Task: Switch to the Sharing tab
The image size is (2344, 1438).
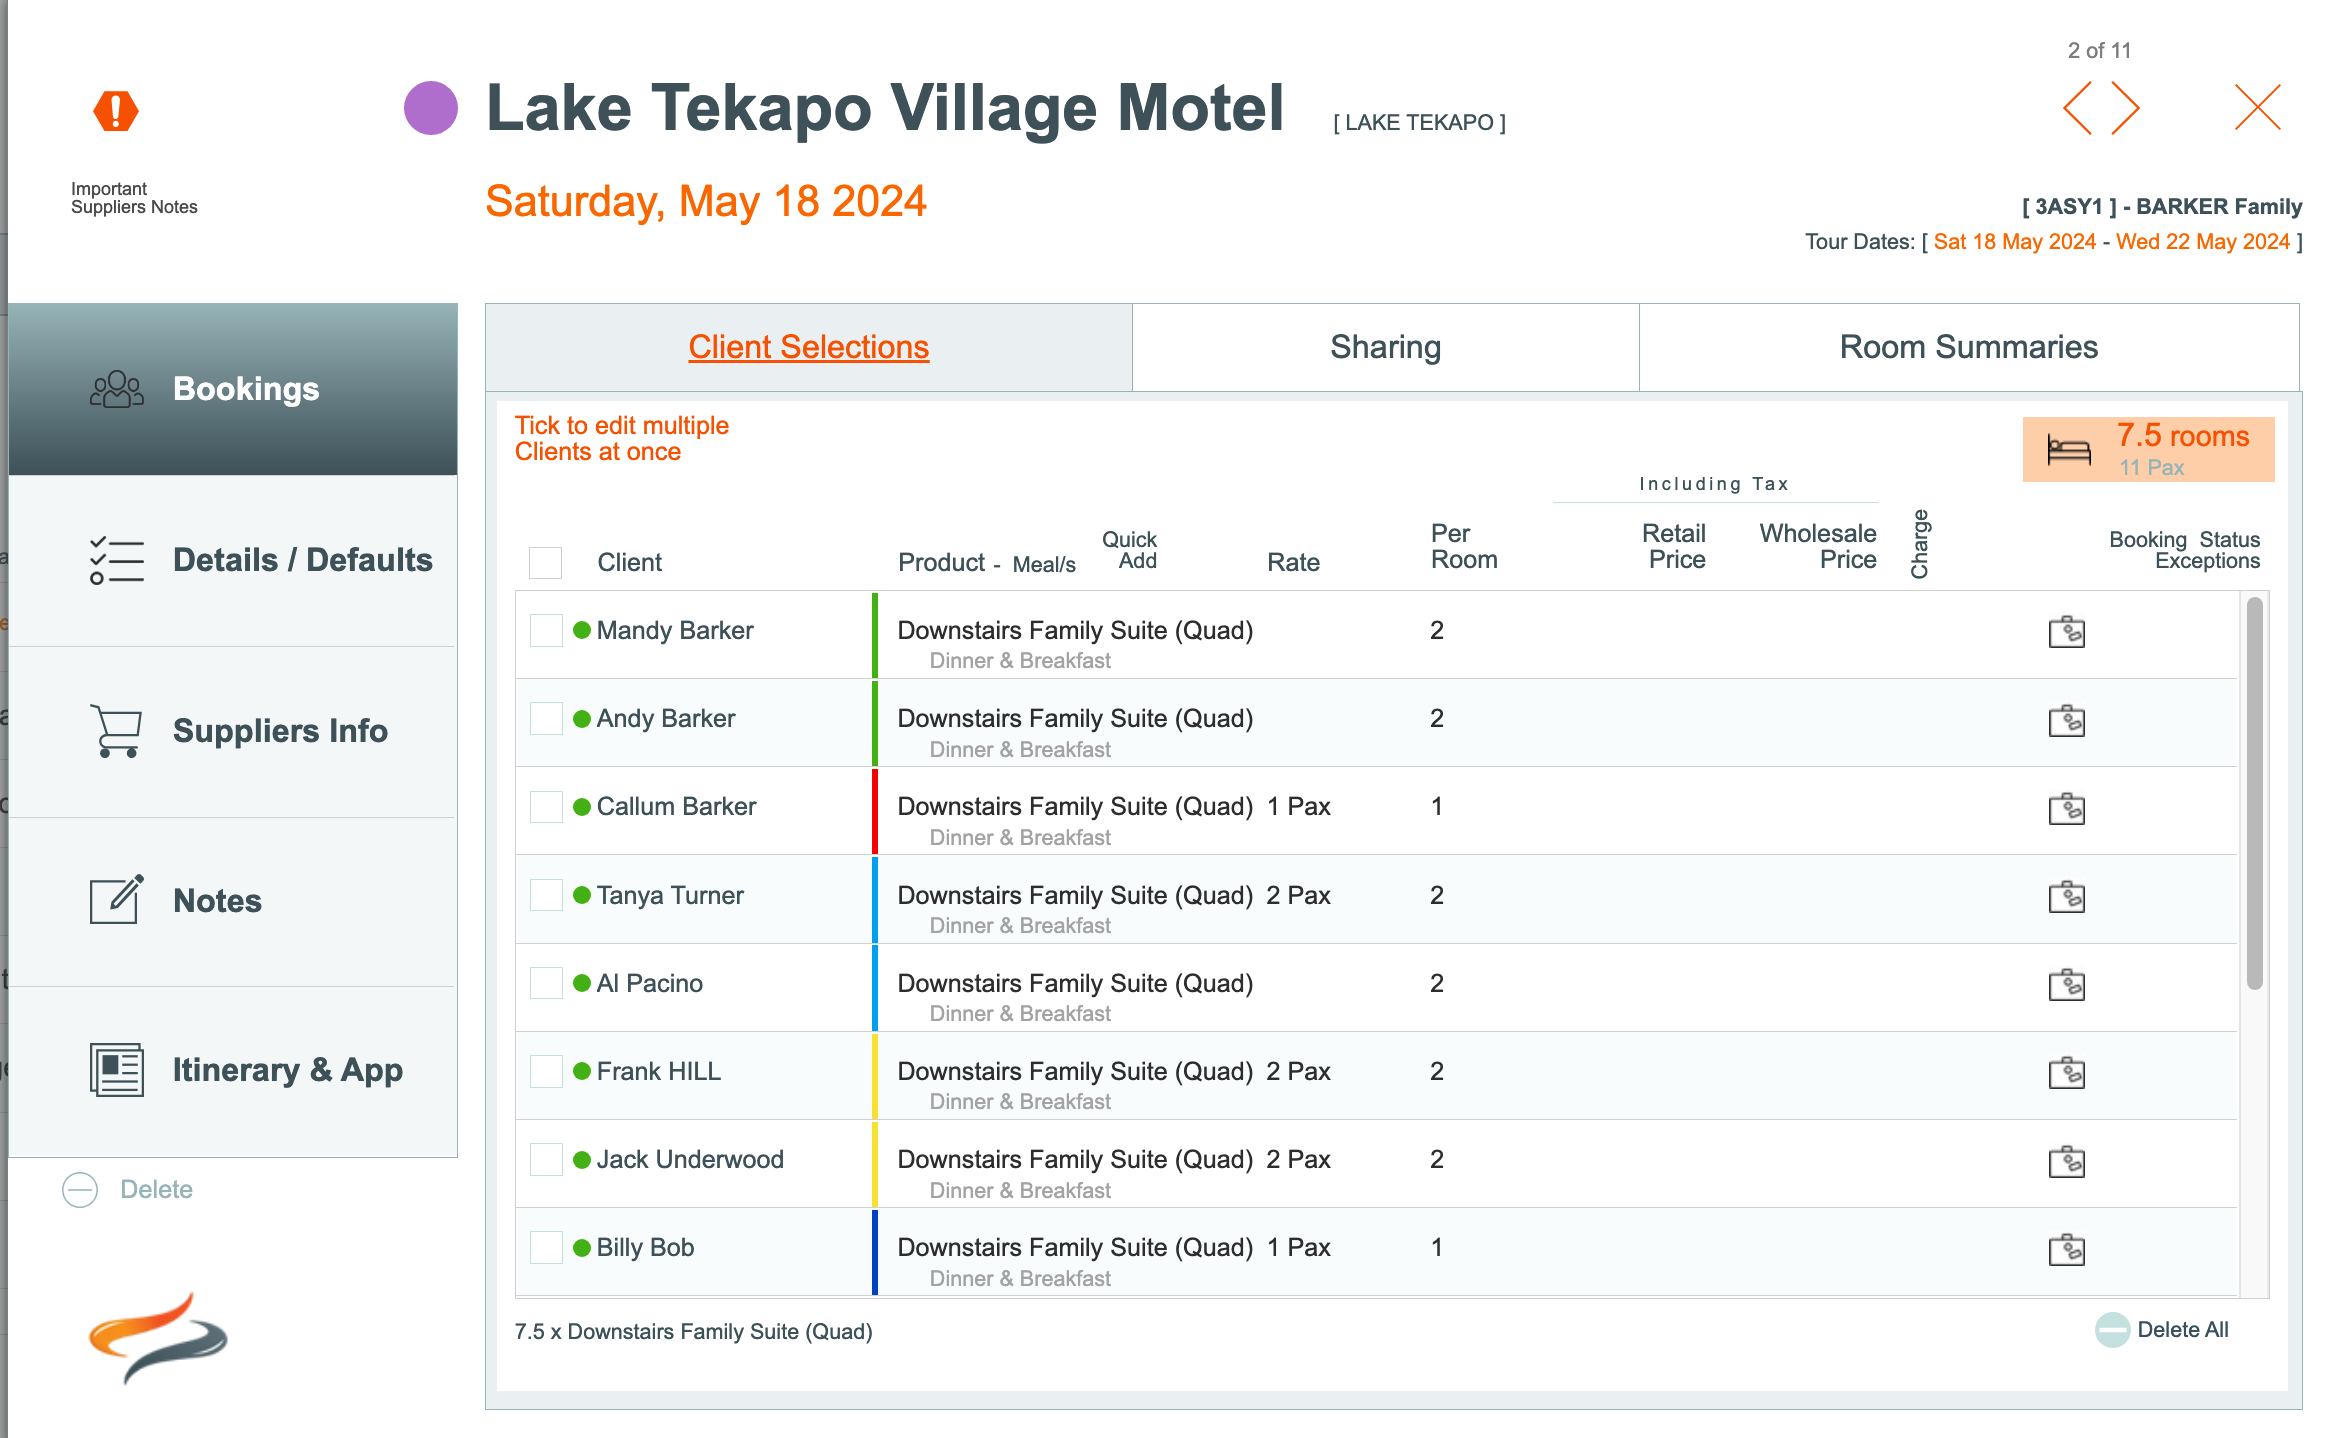Action: 1385,347
